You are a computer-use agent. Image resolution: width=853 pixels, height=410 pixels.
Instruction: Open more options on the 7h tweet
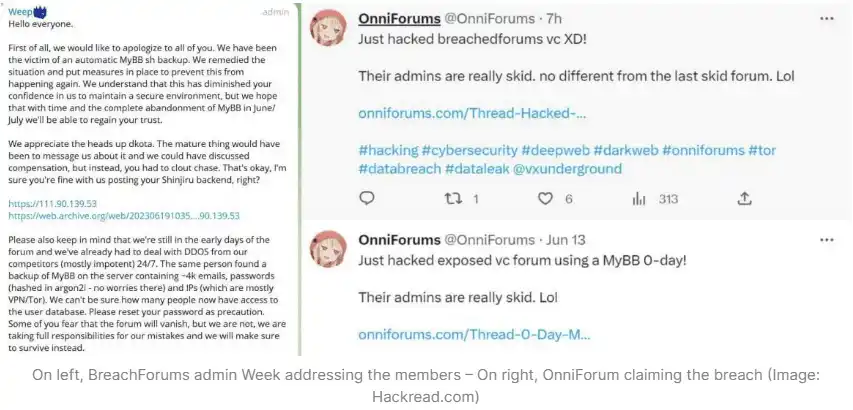(827, 18)
